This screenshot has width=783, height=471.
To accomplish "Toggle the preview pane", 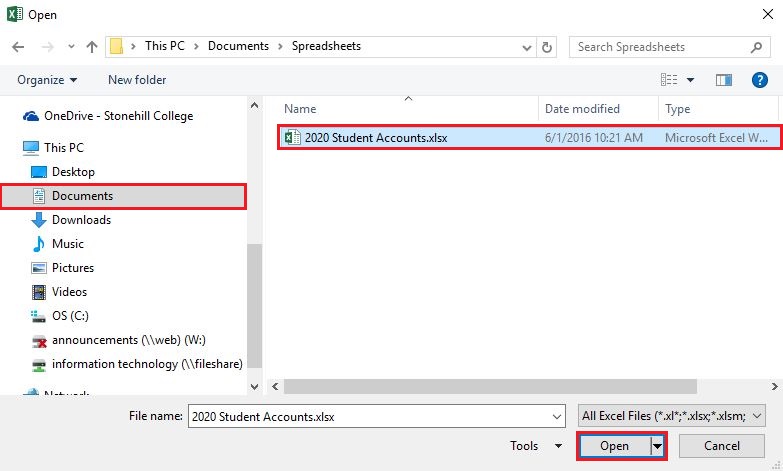I will 724,80.
